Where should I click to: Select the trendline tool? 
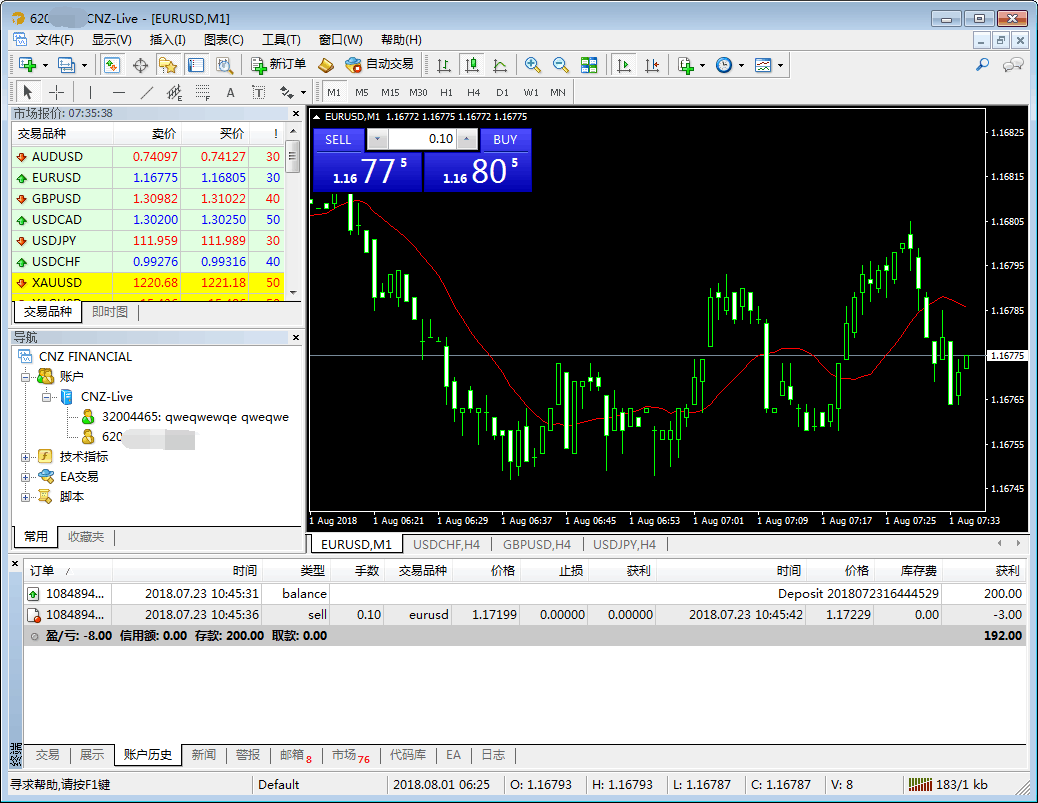point(146,92)
